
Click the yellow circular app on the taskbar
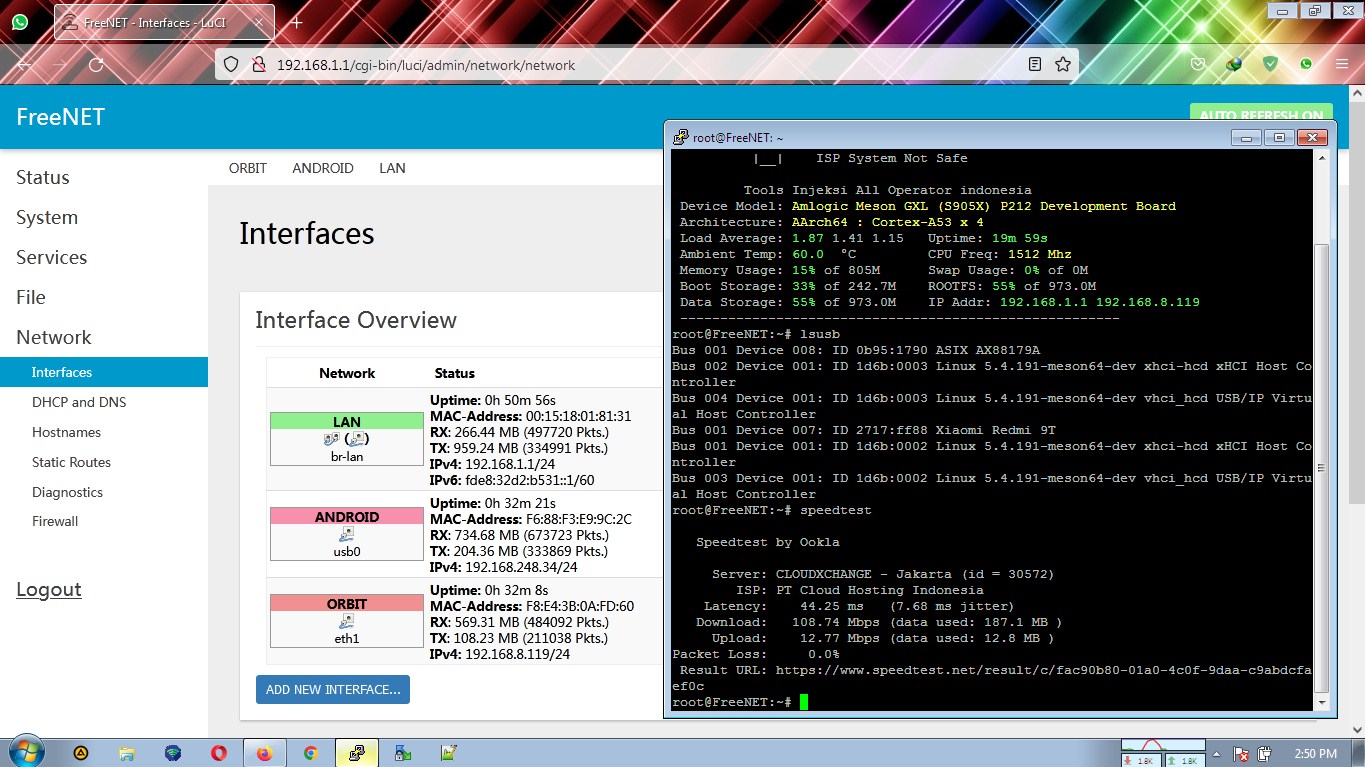(x=81, y=753)
